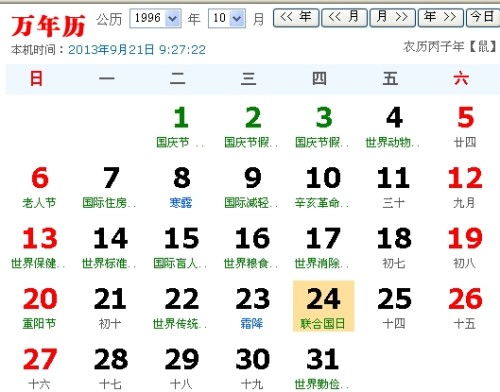Viewport: 500px width, 392px height.
Task: Click the Saturday 六 column header
Action: point(461,79)
